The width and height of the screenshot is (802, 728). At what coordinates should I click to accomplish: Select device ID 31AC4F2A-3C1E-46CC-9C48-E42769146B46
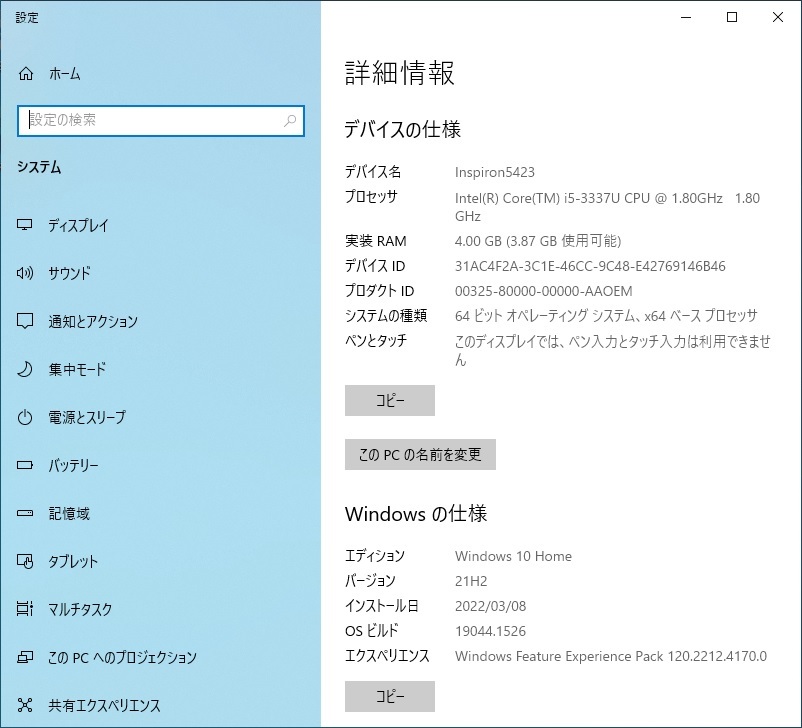[590, 266]
